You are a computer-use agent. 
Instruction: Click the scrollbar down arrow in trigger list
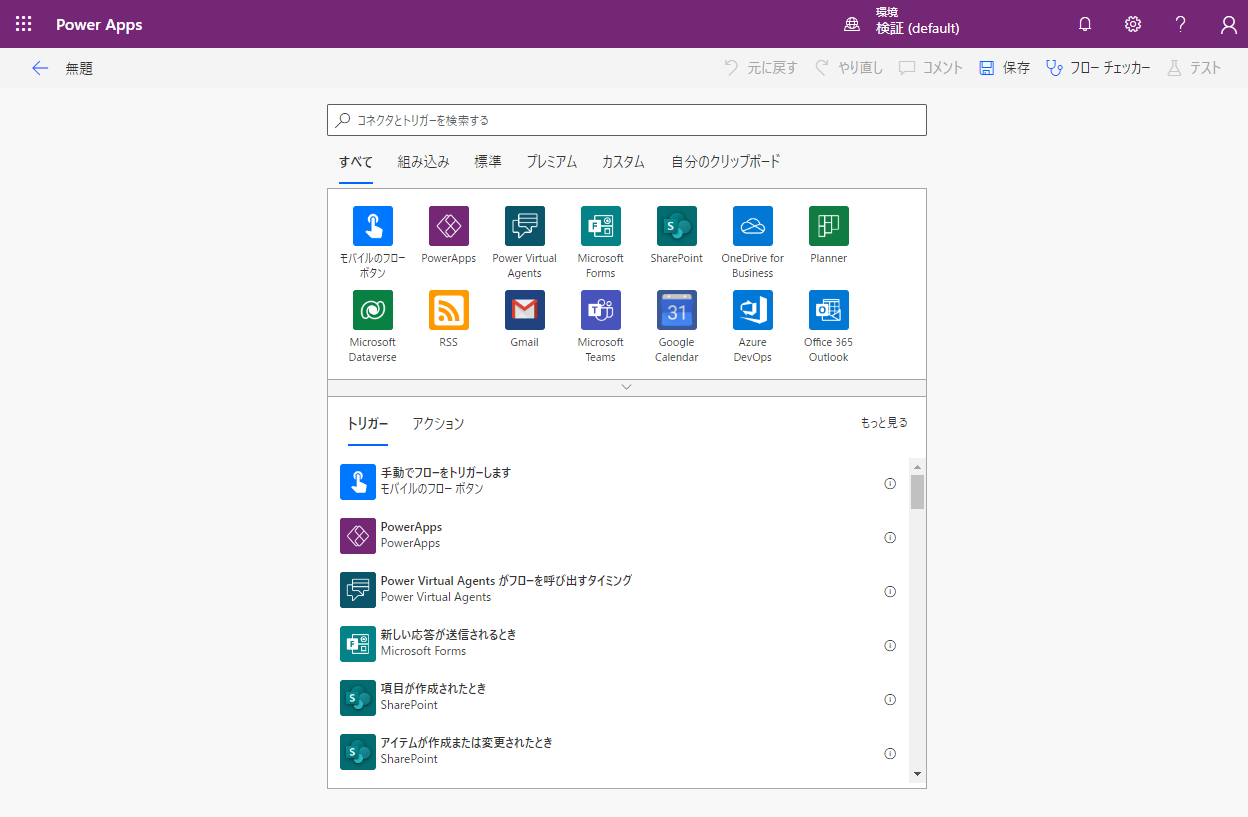(917, 774)
